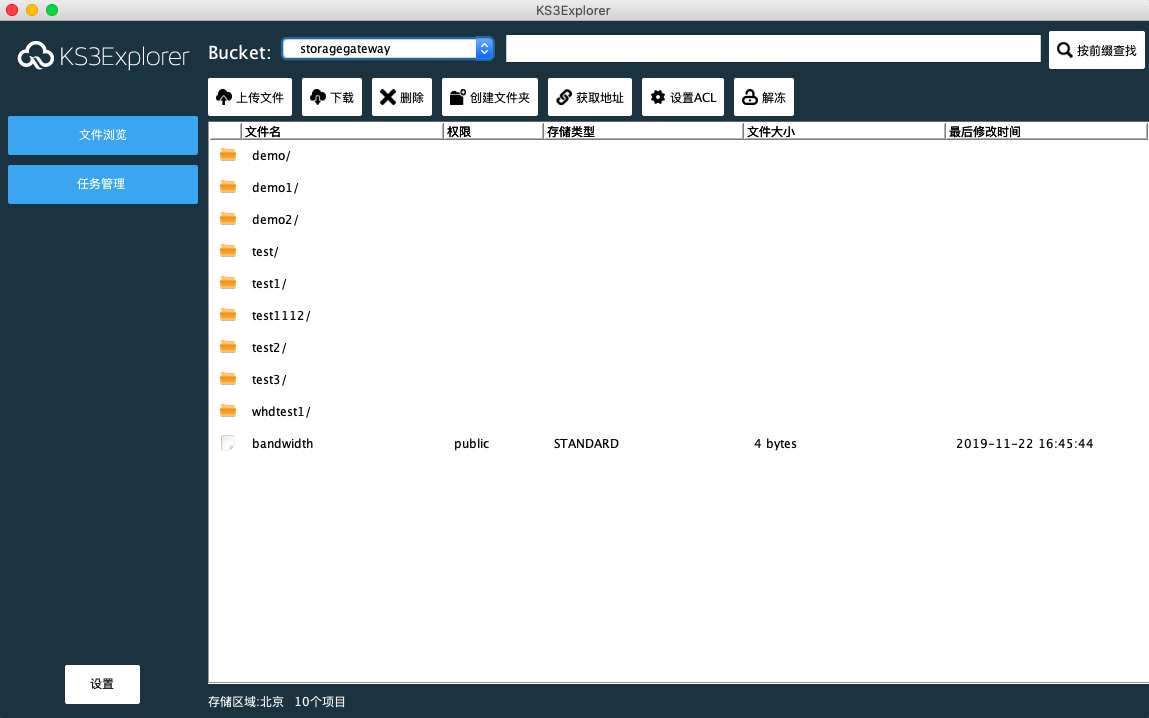Viewport: 1149px width, 718px height.
Task: Switch to 文件浏览 view
Action: tap(103, 135)
